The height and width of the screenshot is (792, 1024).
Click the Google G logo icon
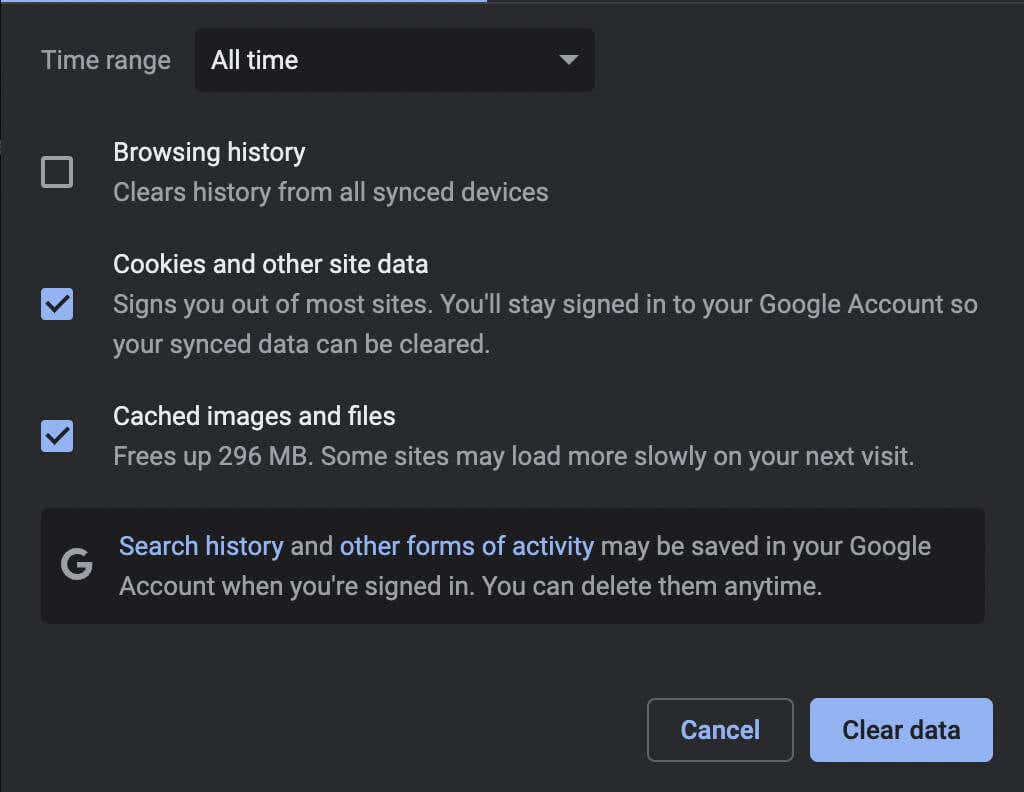click(x=76, y=566)
